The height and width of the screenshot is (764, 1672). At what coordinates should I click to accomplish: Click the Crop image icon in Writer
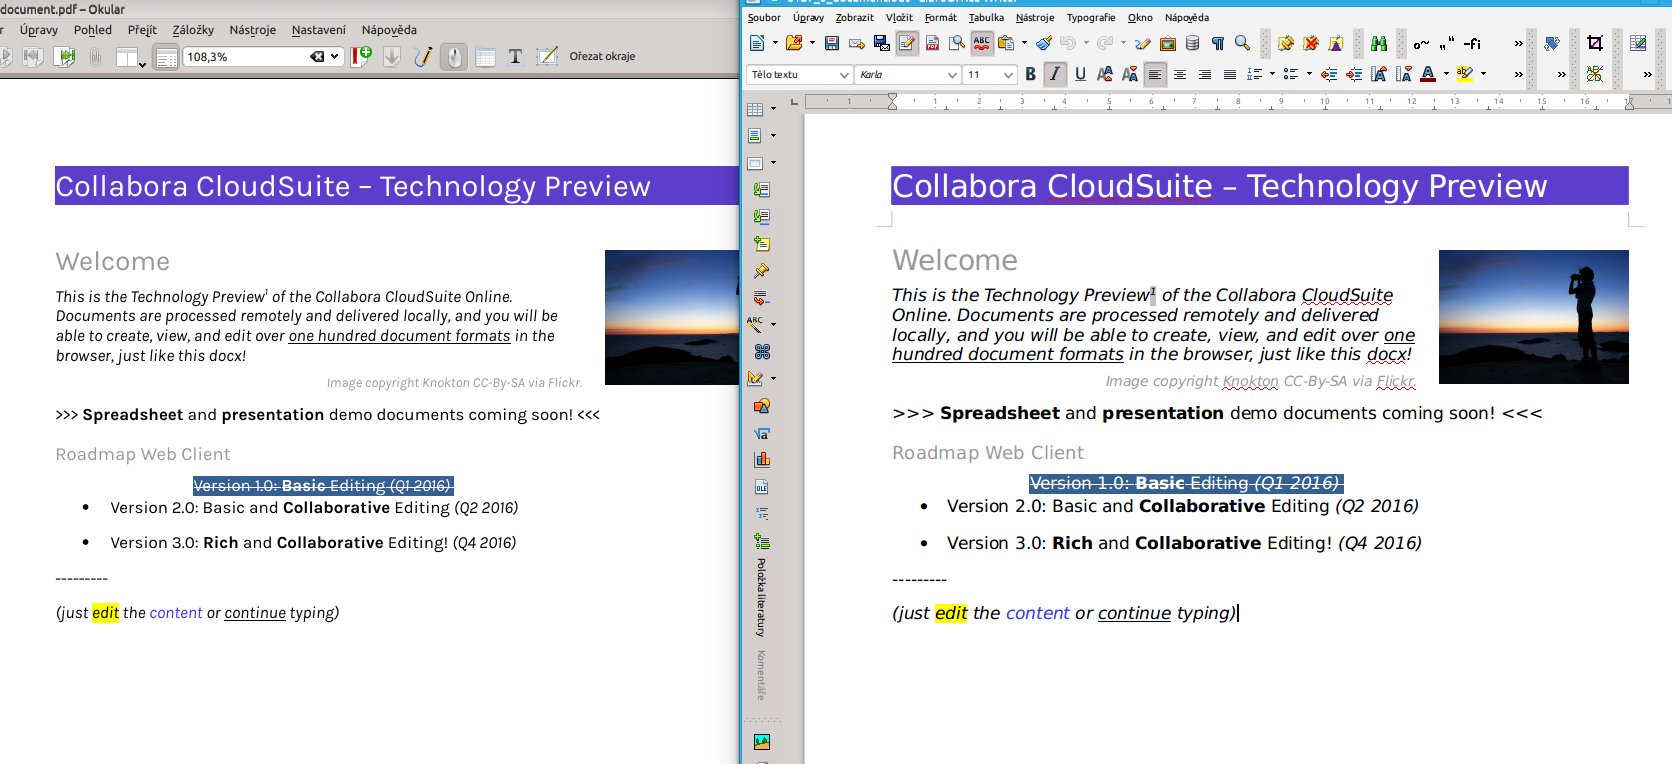pos(1595,43)
